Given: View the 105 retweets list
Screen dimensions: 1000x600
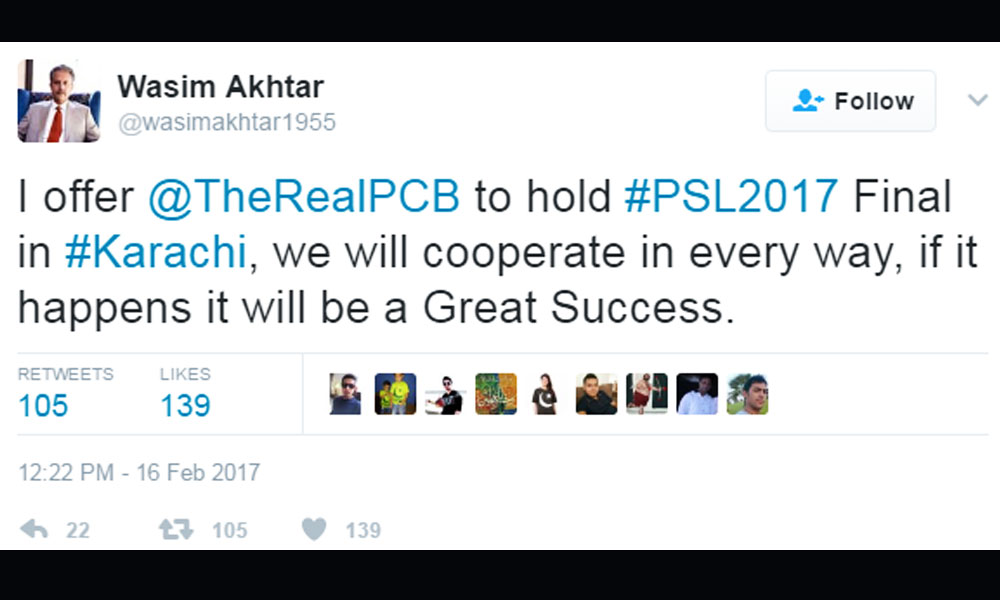Looking at the screenshot, I should click(x=65, y=393).
